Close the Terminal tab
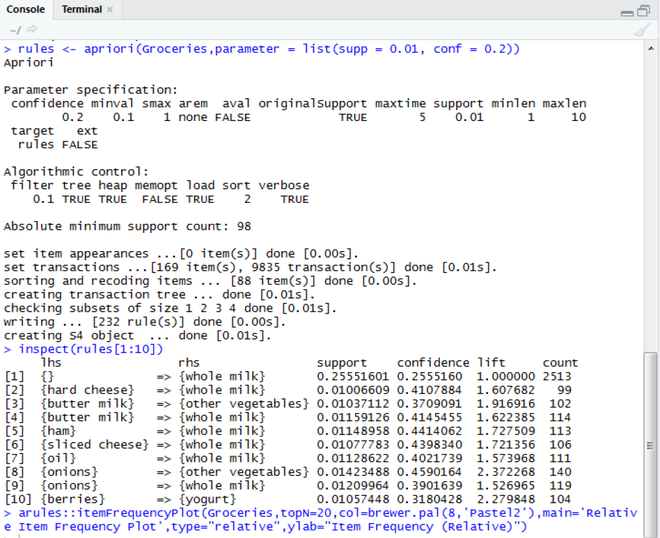The width and height of the screenshot is (660, 538). [110, 10]
